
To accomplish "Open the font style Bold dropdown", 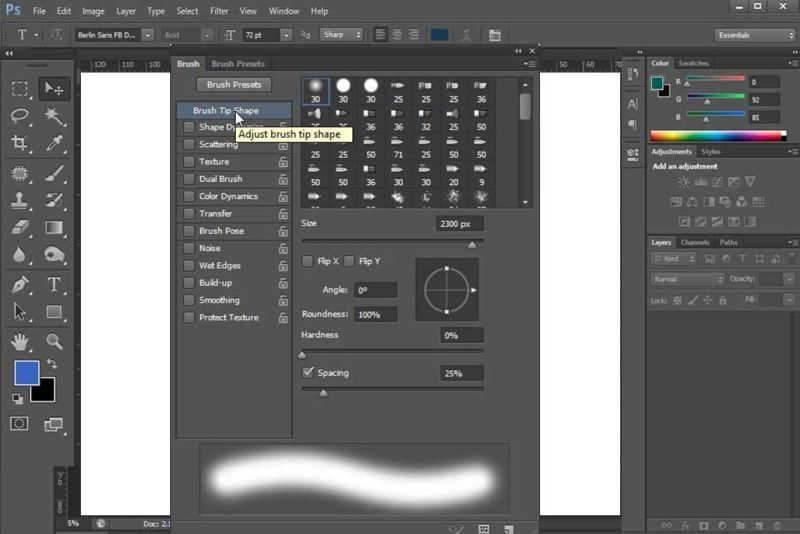I will point(206,35).
